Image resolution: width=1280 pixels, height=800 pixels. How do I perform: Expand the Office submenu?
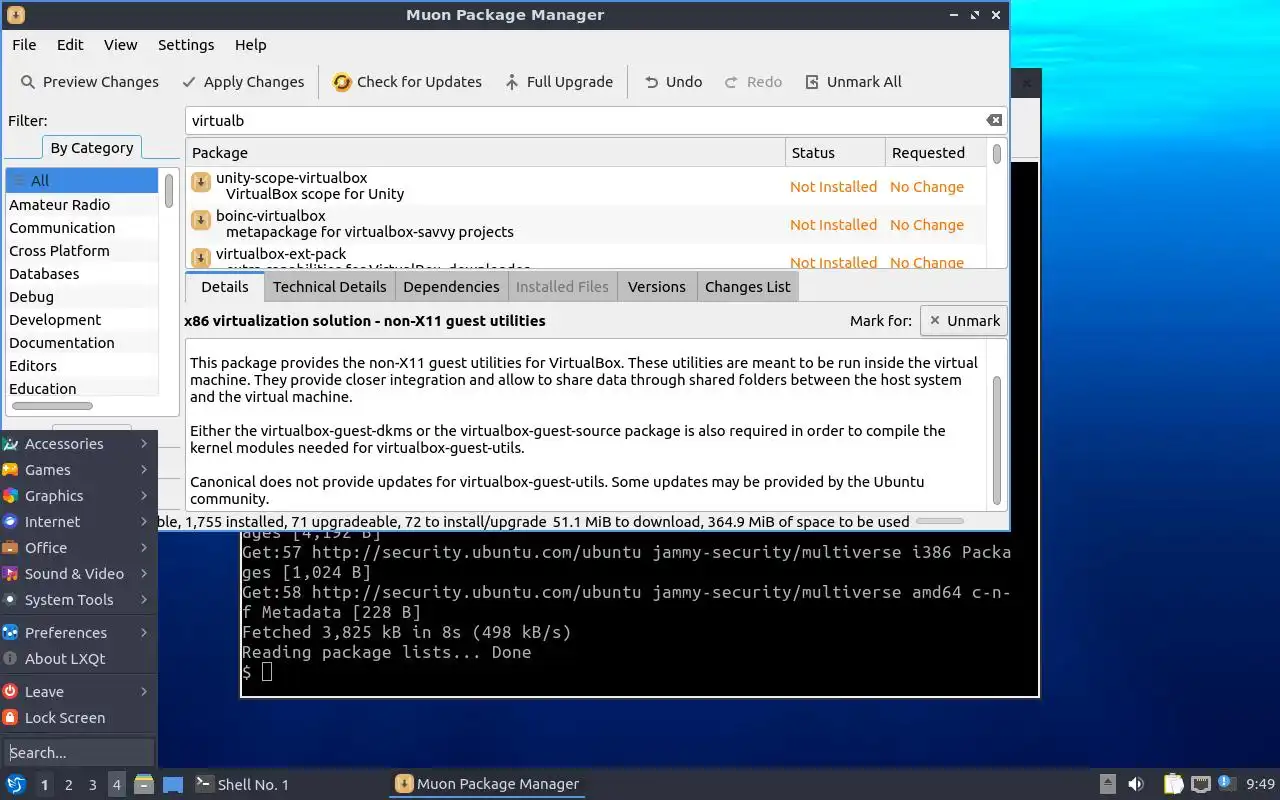coord(78,548)
